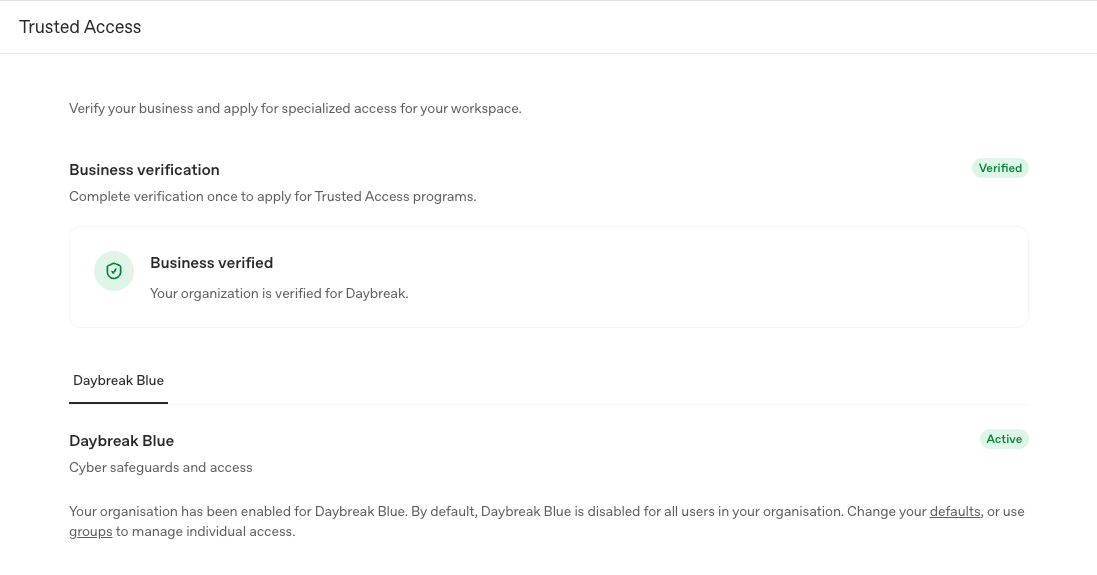The width and height of the screenshot is (1097, 575).
Task: Click 'Your organization is verified for Daybreak.' text
Action: pyautogui.click(x=279, y=294)
